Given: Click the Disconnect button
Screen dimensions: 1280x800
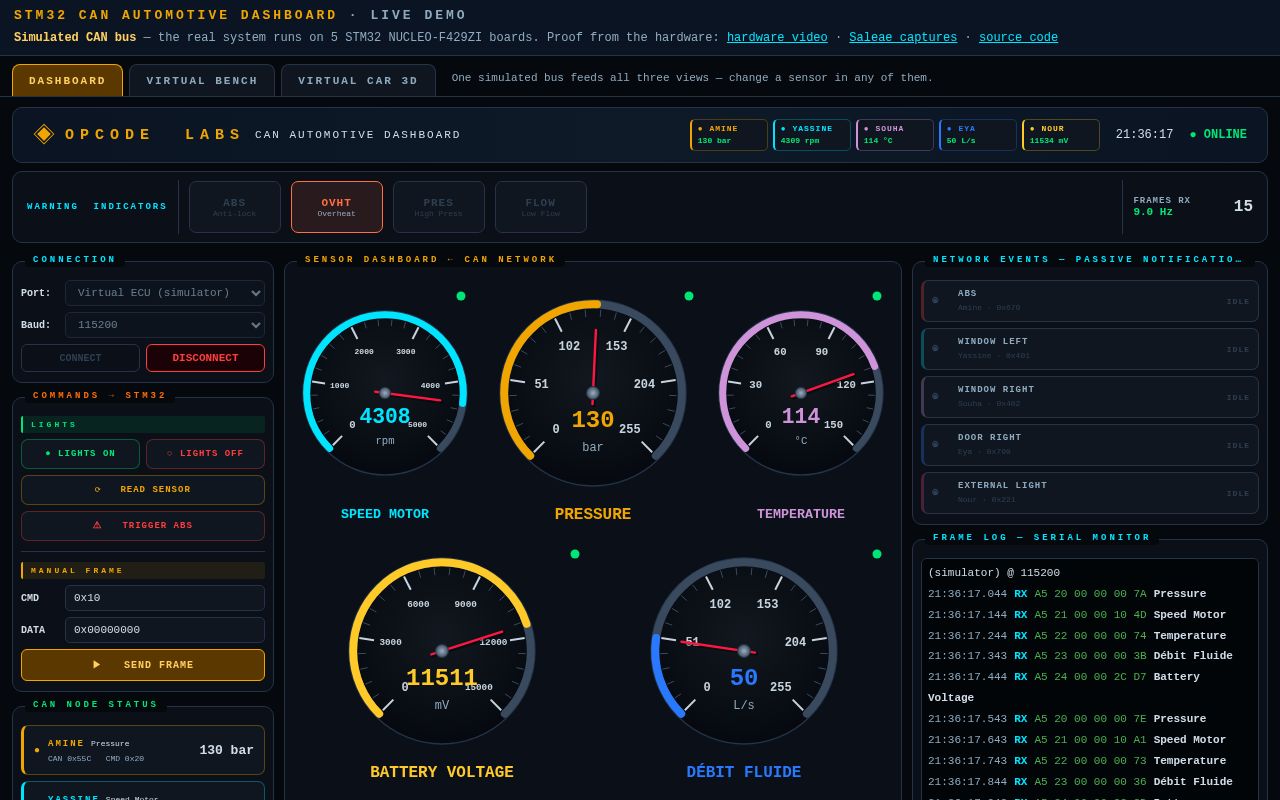Looking at the screenshot, I should tap(205, 358).
